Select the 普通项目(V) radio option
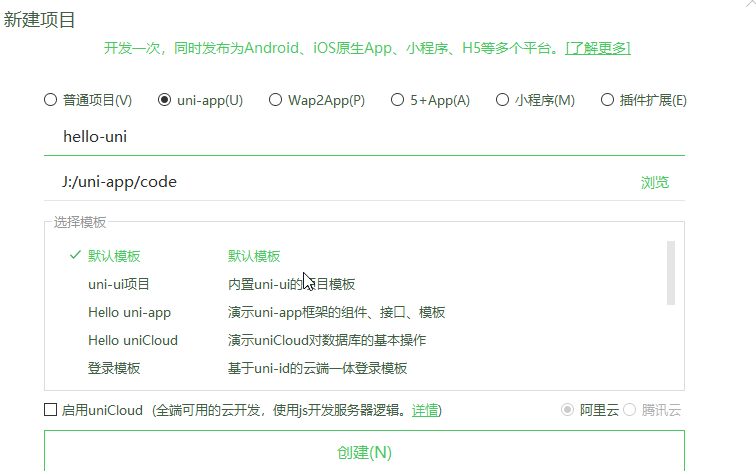This screenshot has height=471, width=756. pos(50,100)
